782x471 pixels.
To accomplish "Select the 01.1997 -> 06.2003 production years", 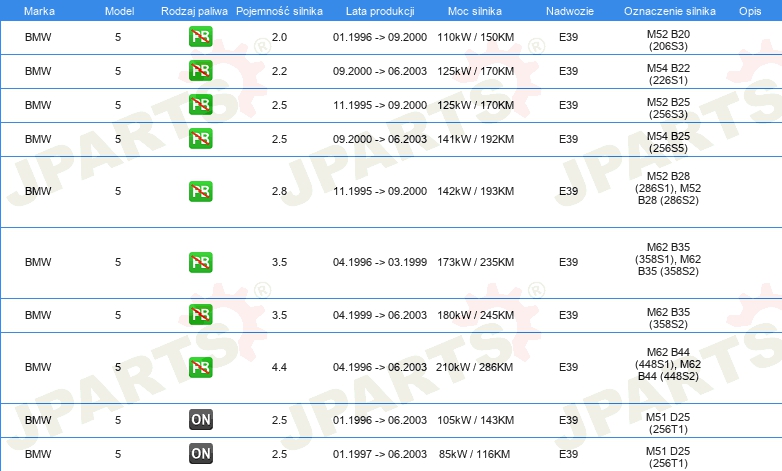I will tap(380, 454).
